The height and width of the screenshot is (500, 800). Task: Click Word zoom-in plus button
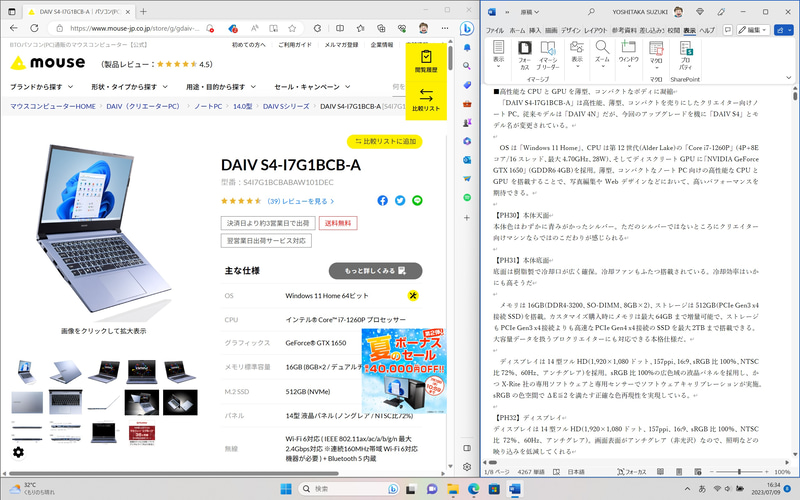coord(767,472)
